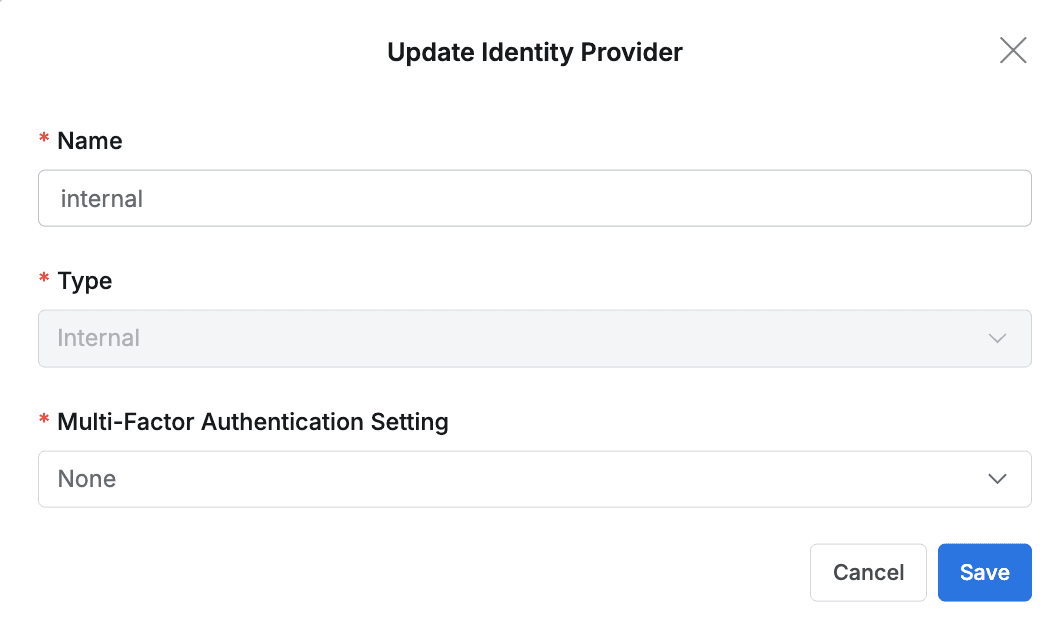Click the red asterisk next to Type
This screenshot has width=1064, height=632.
click(x=43, y=281)
